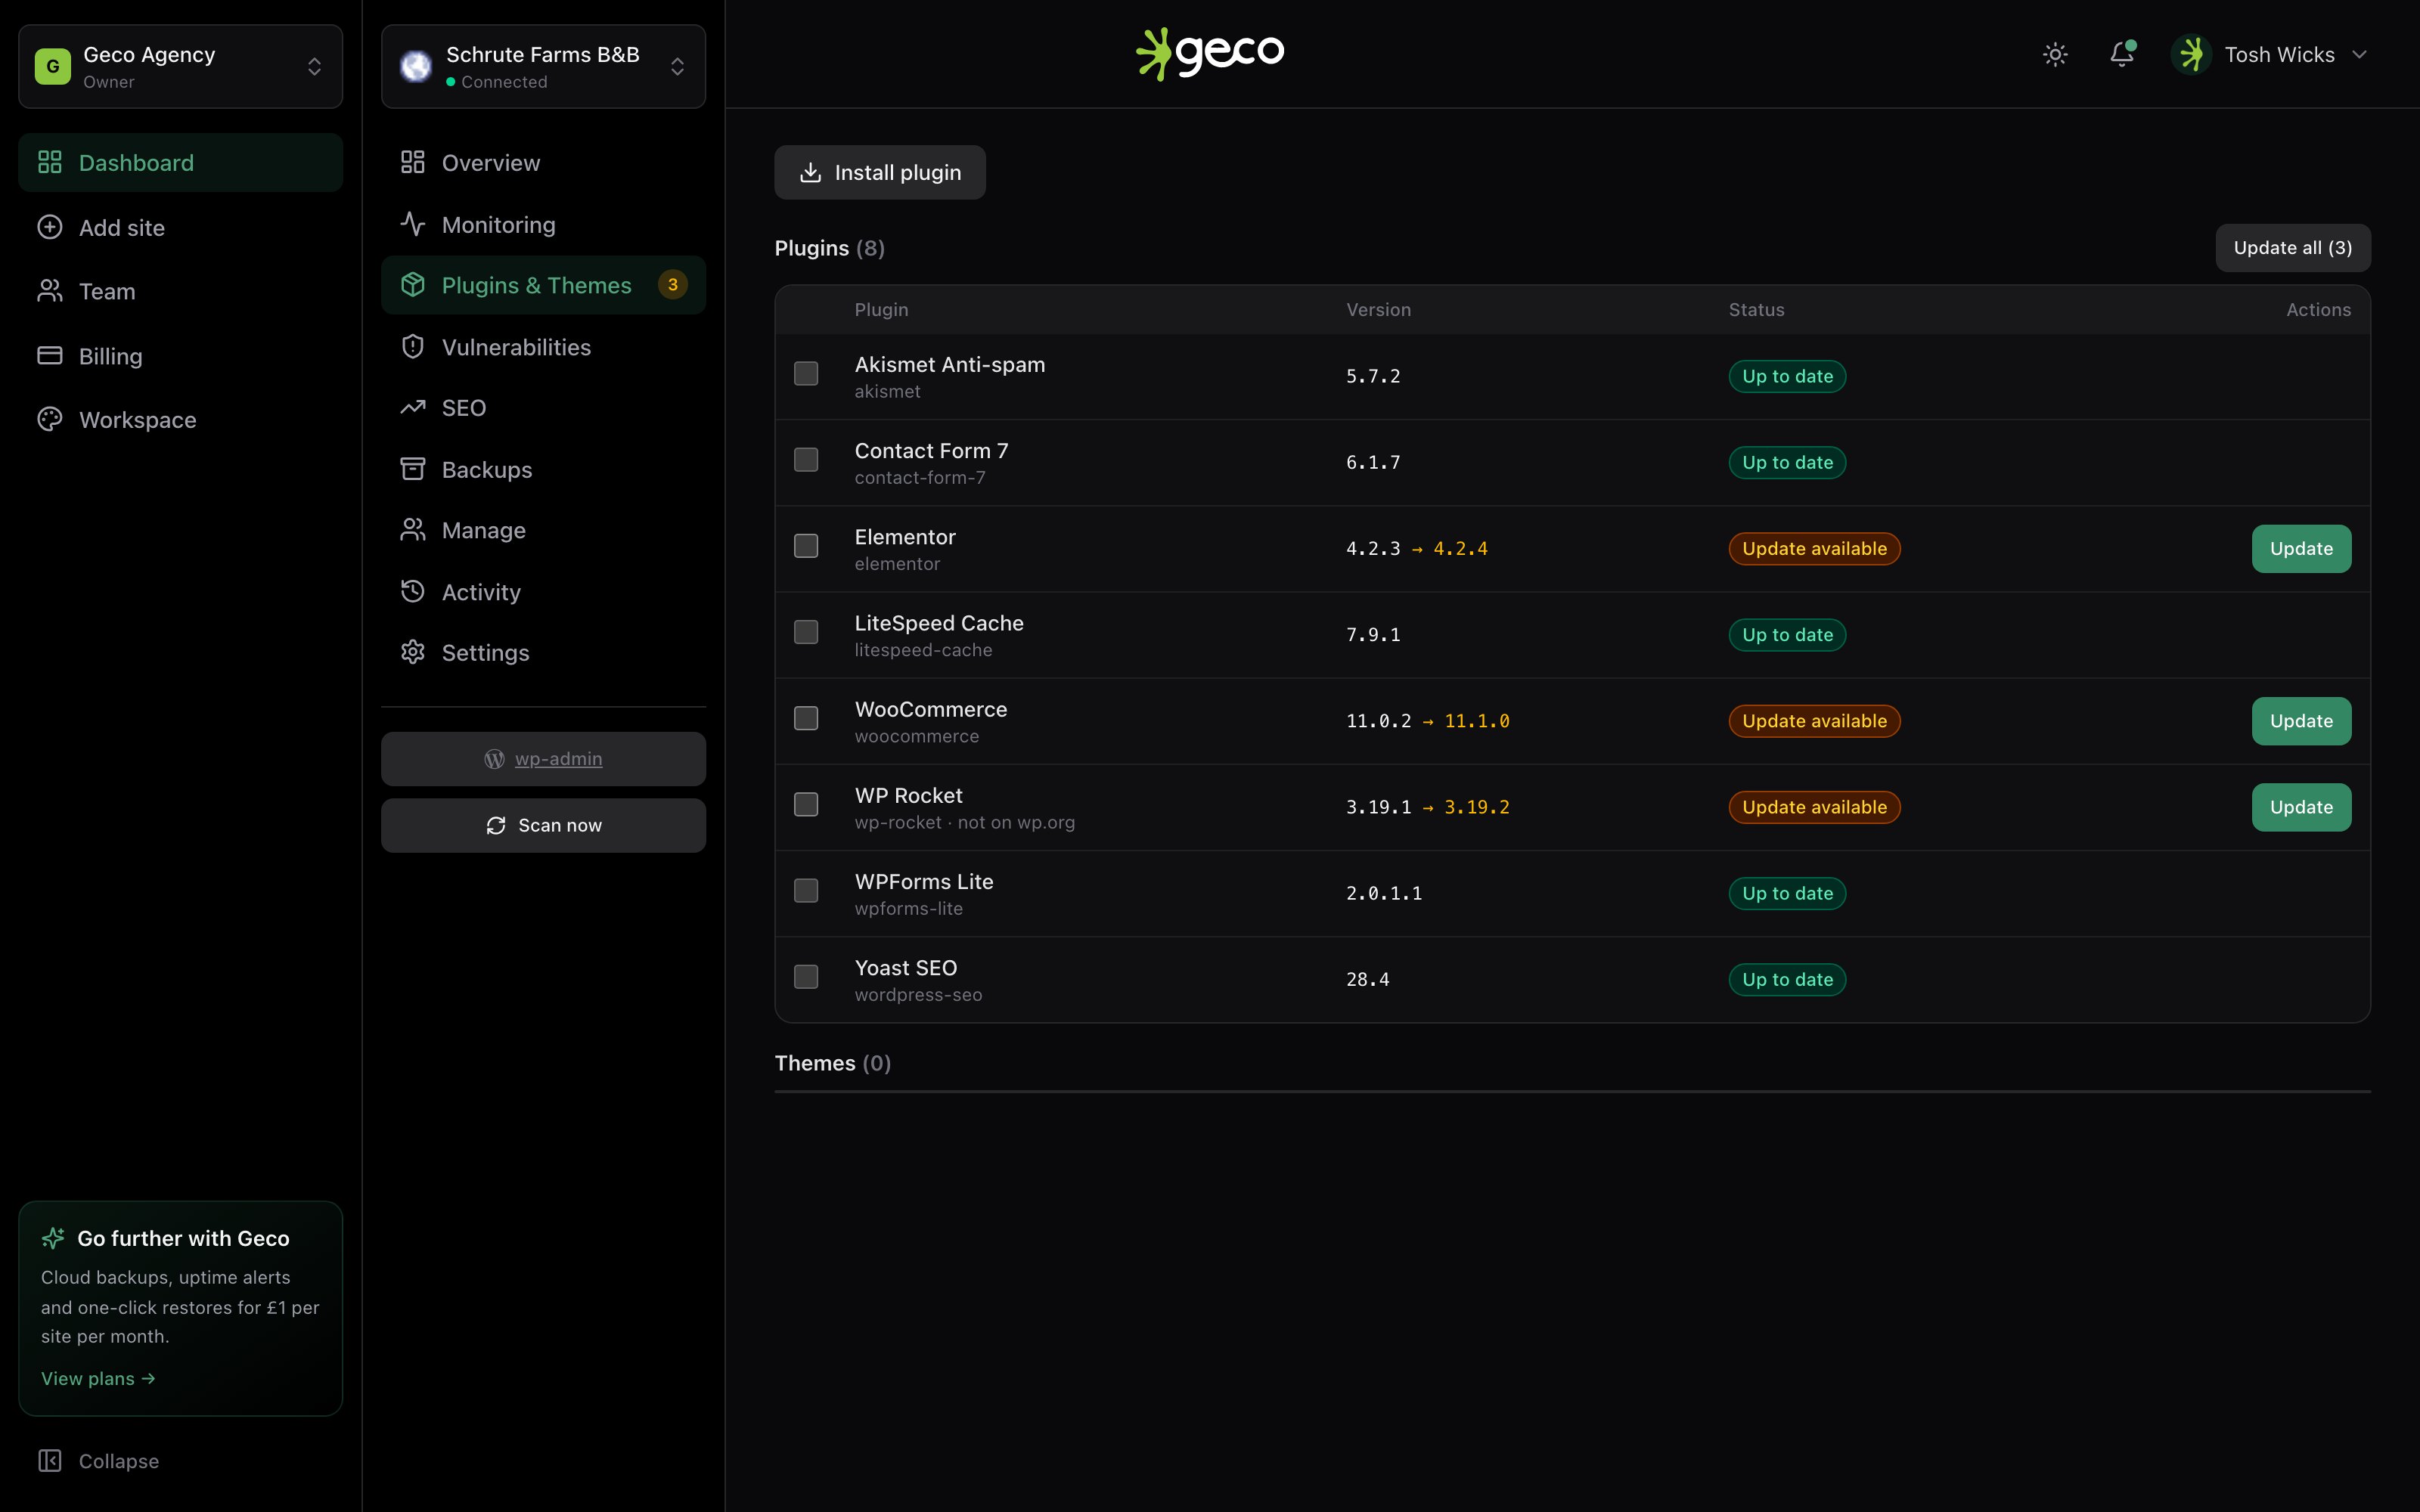Viewport: 2420px width, 1512px height.
Task: Click Install plugin button
Action: tap(880, 172)
